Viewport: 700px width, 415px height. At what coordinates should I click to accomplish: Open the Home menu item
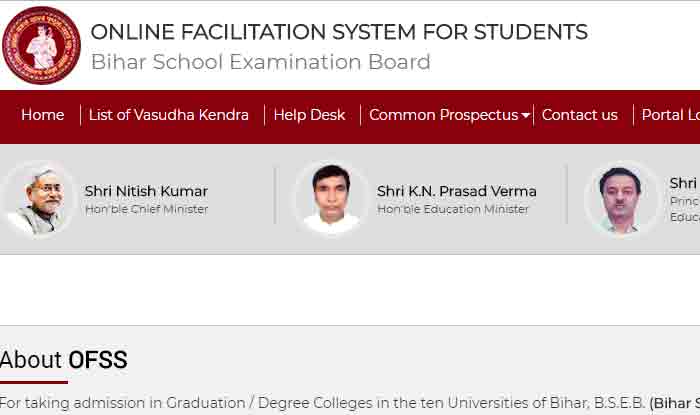42,115
